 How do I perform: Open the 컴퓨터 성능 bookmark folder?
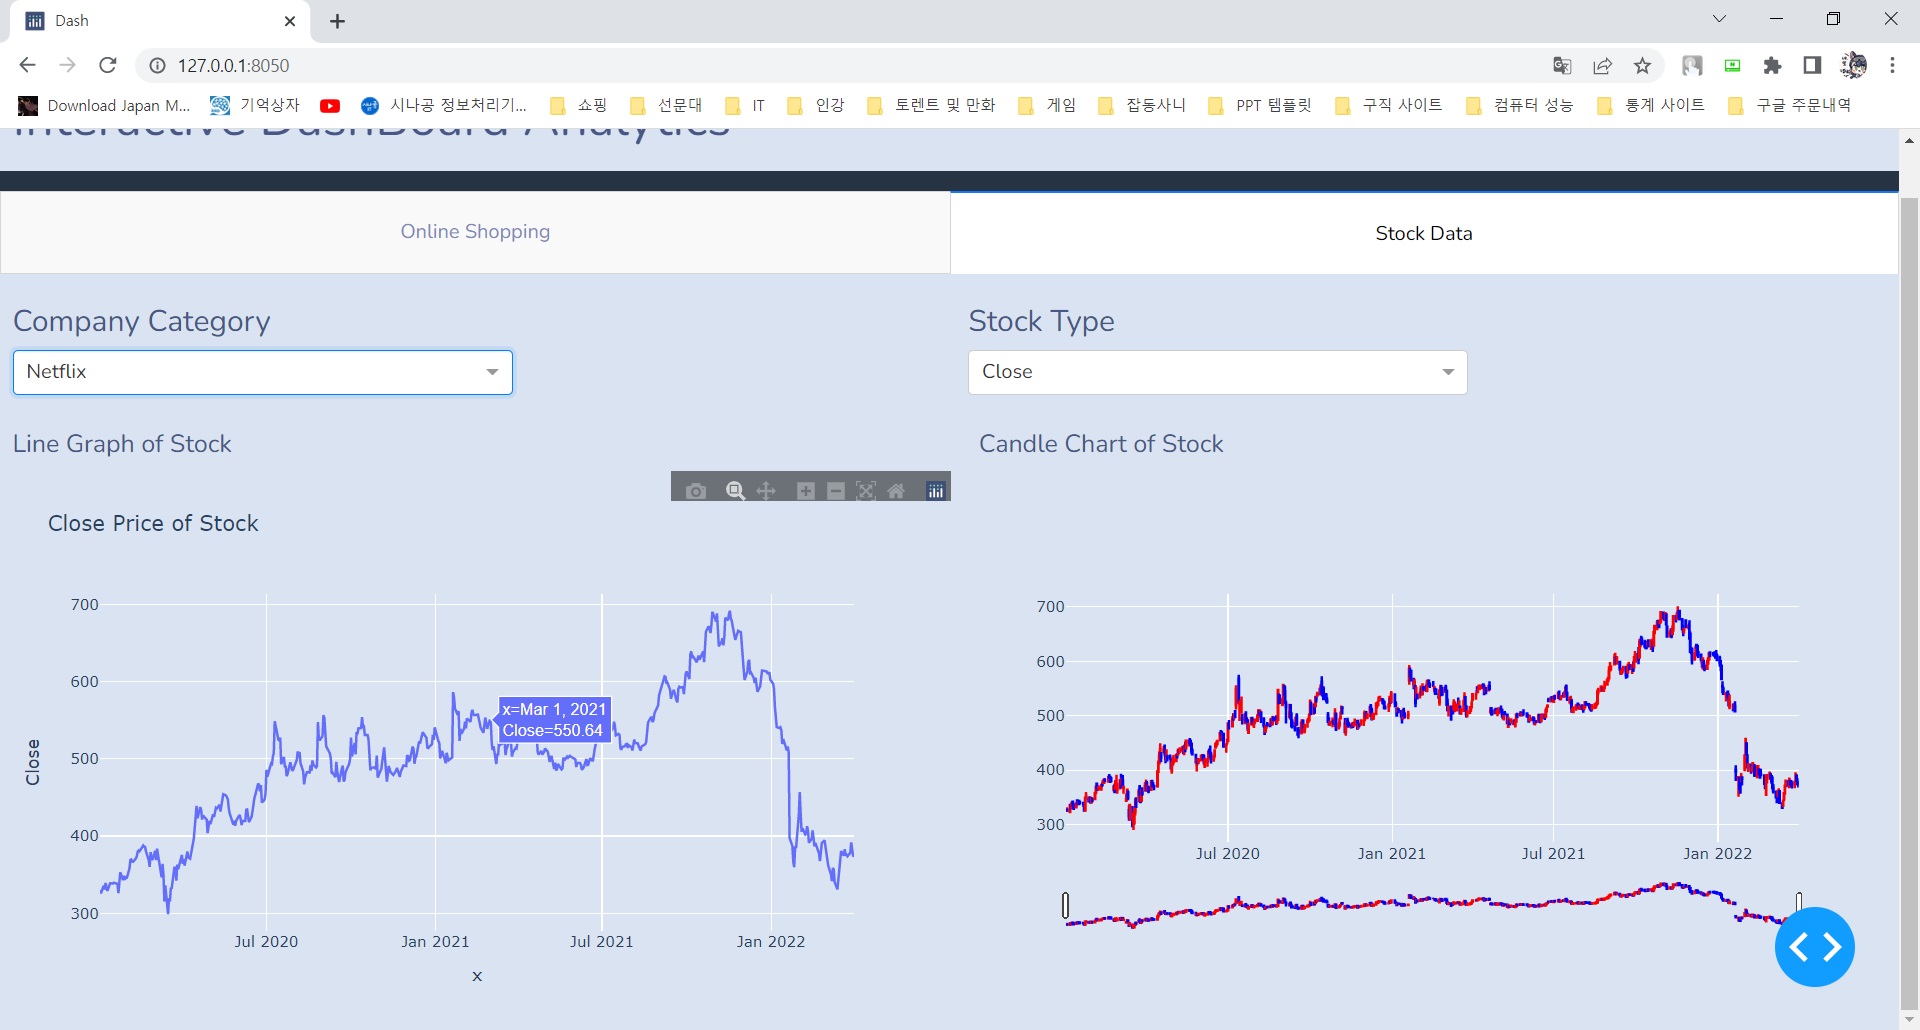[x=1520, y=106]
